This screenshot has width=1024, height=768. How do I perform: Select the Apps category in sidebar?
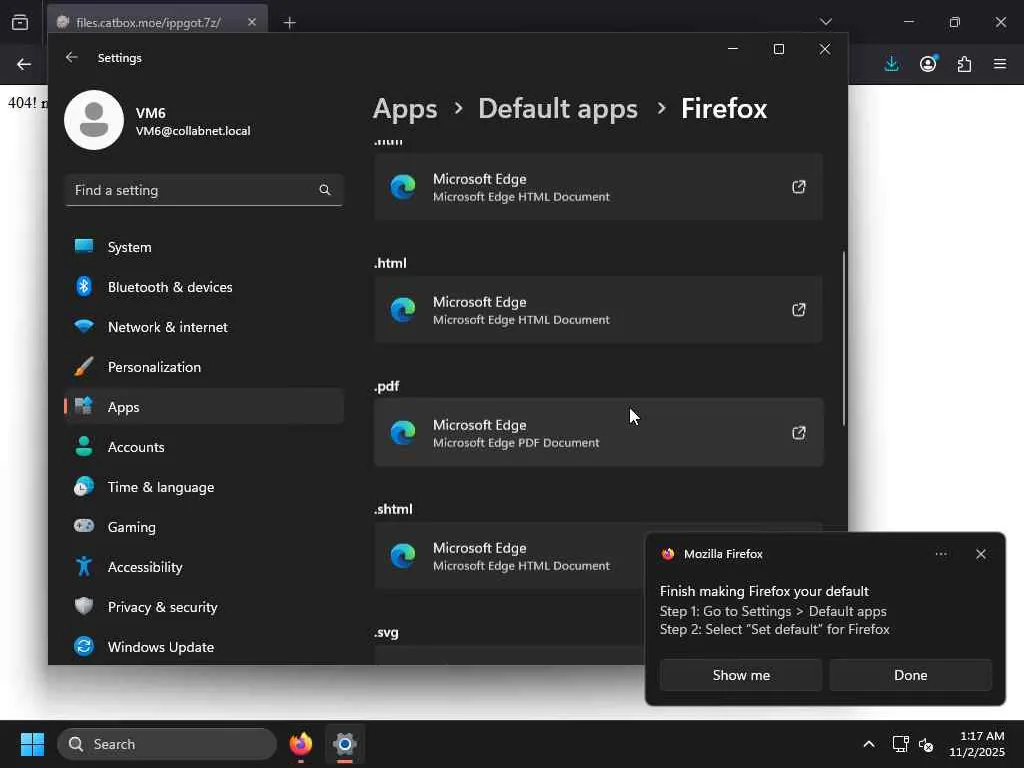pos(204,407)
